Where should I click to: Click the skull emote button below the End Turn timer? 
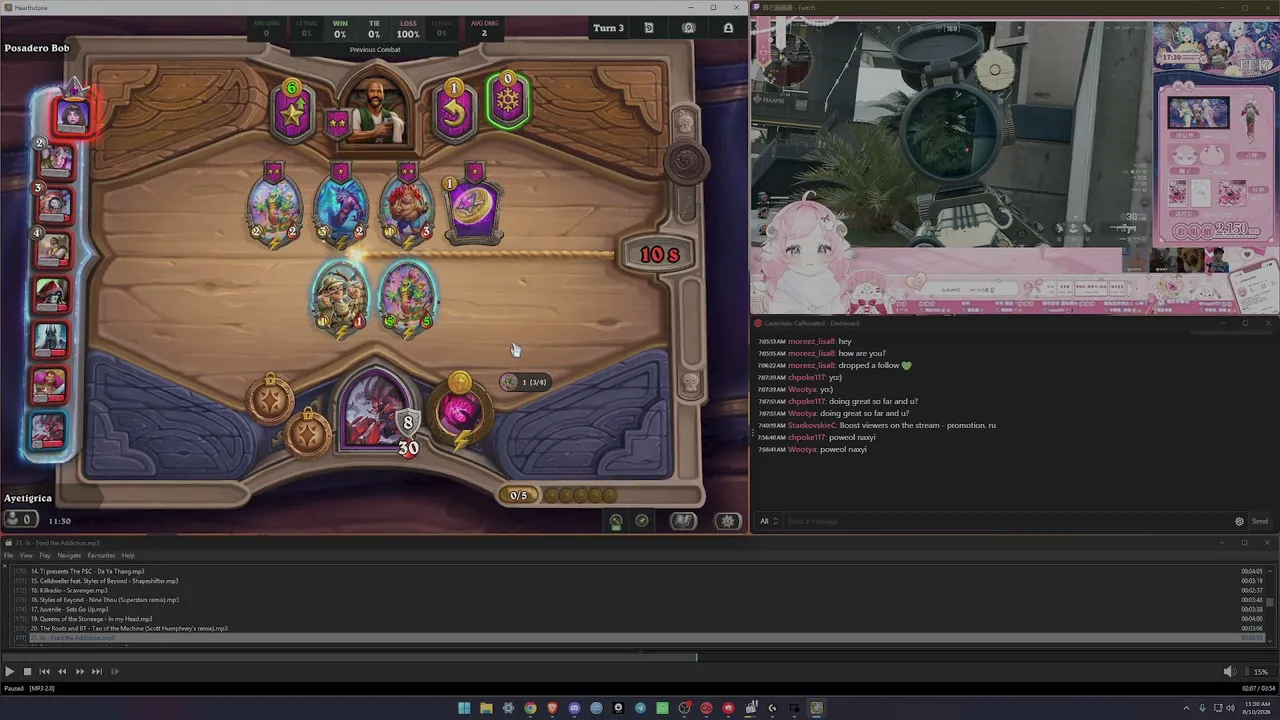689,383
